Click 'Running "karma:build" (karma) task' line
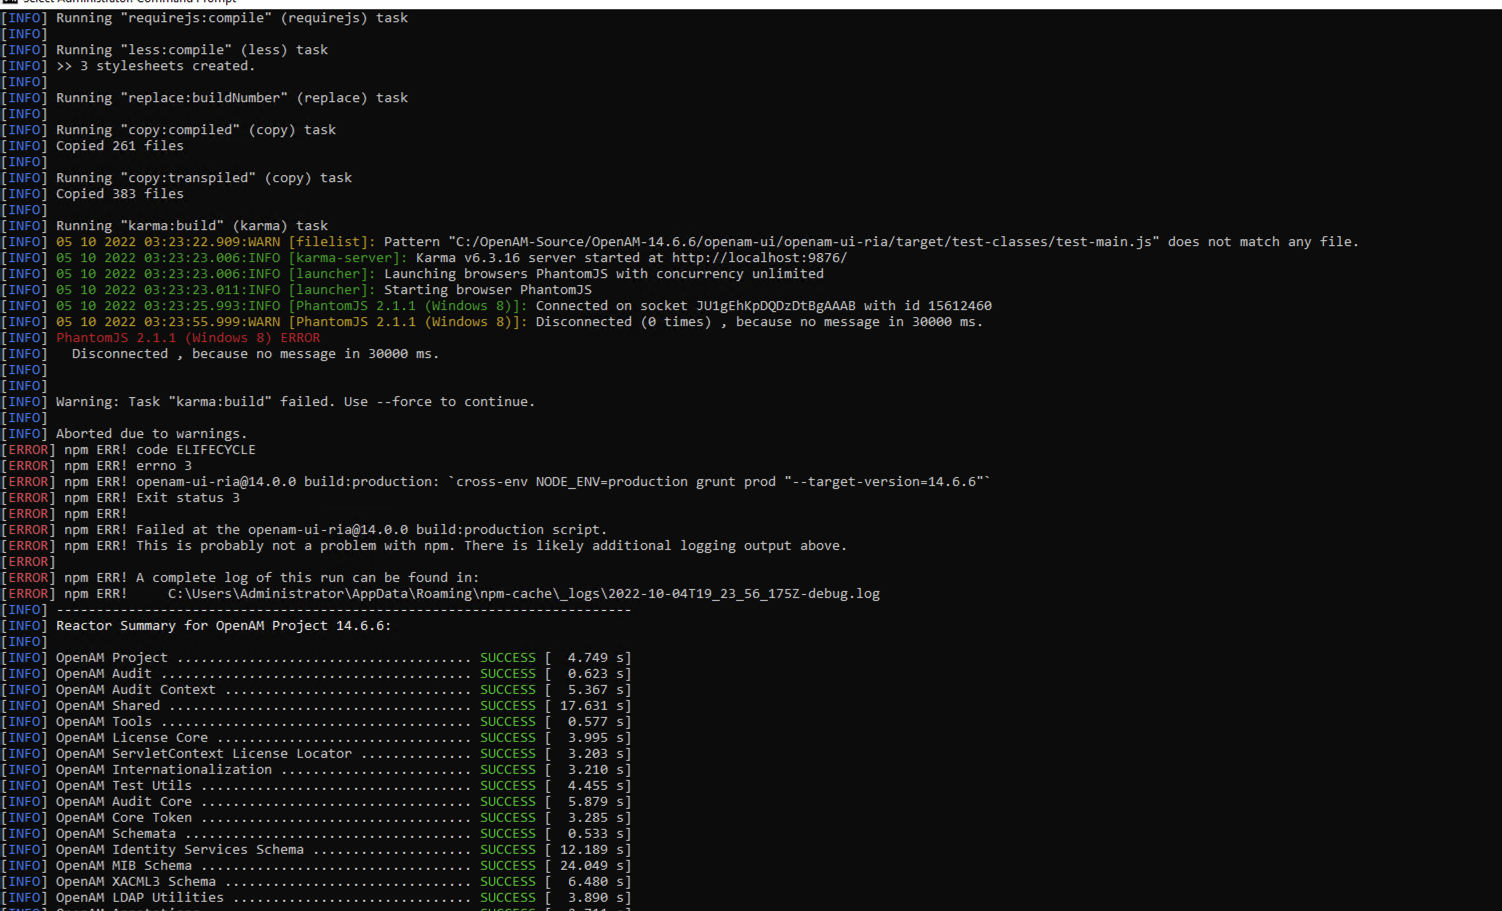This screenshot has height=911, width=1502. 164,226
